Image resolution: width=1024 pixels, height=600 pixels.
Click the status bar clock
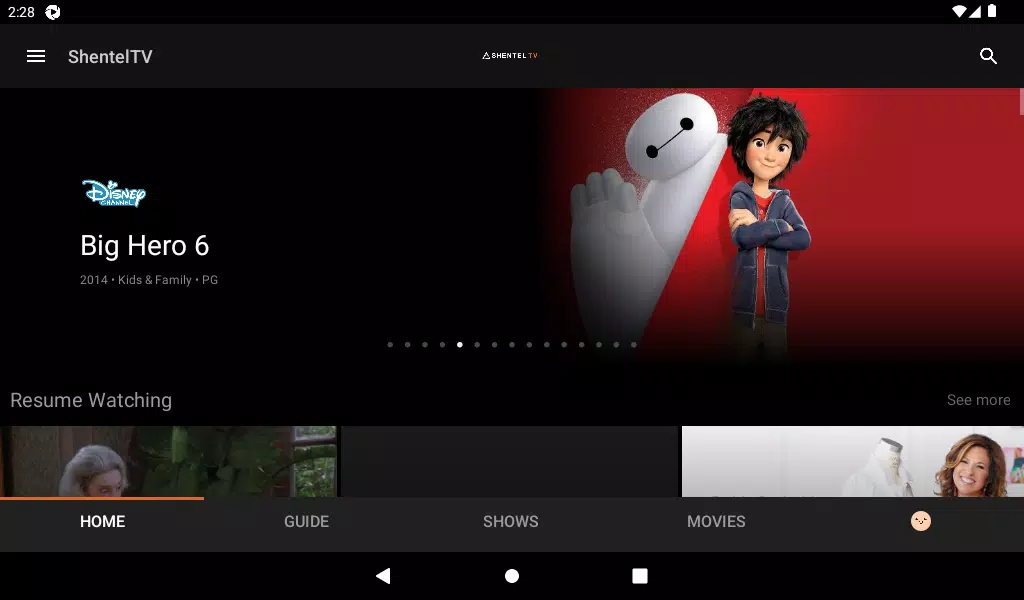click(x=21, y=12)
